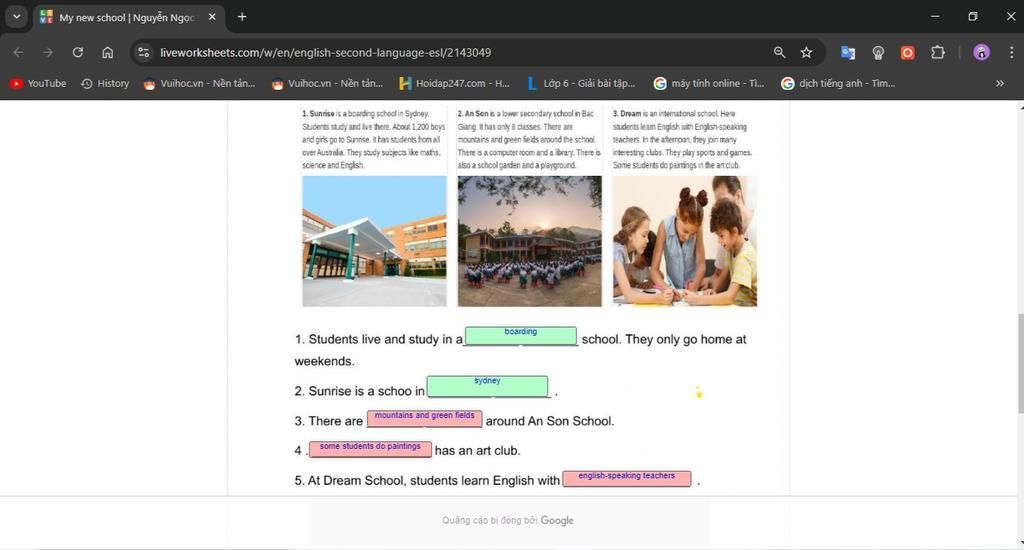Show the hidden bookmarks with the chevron
Viewport: 1024px width, 550px height.
pyautogui.click(x=1000, y=83)
